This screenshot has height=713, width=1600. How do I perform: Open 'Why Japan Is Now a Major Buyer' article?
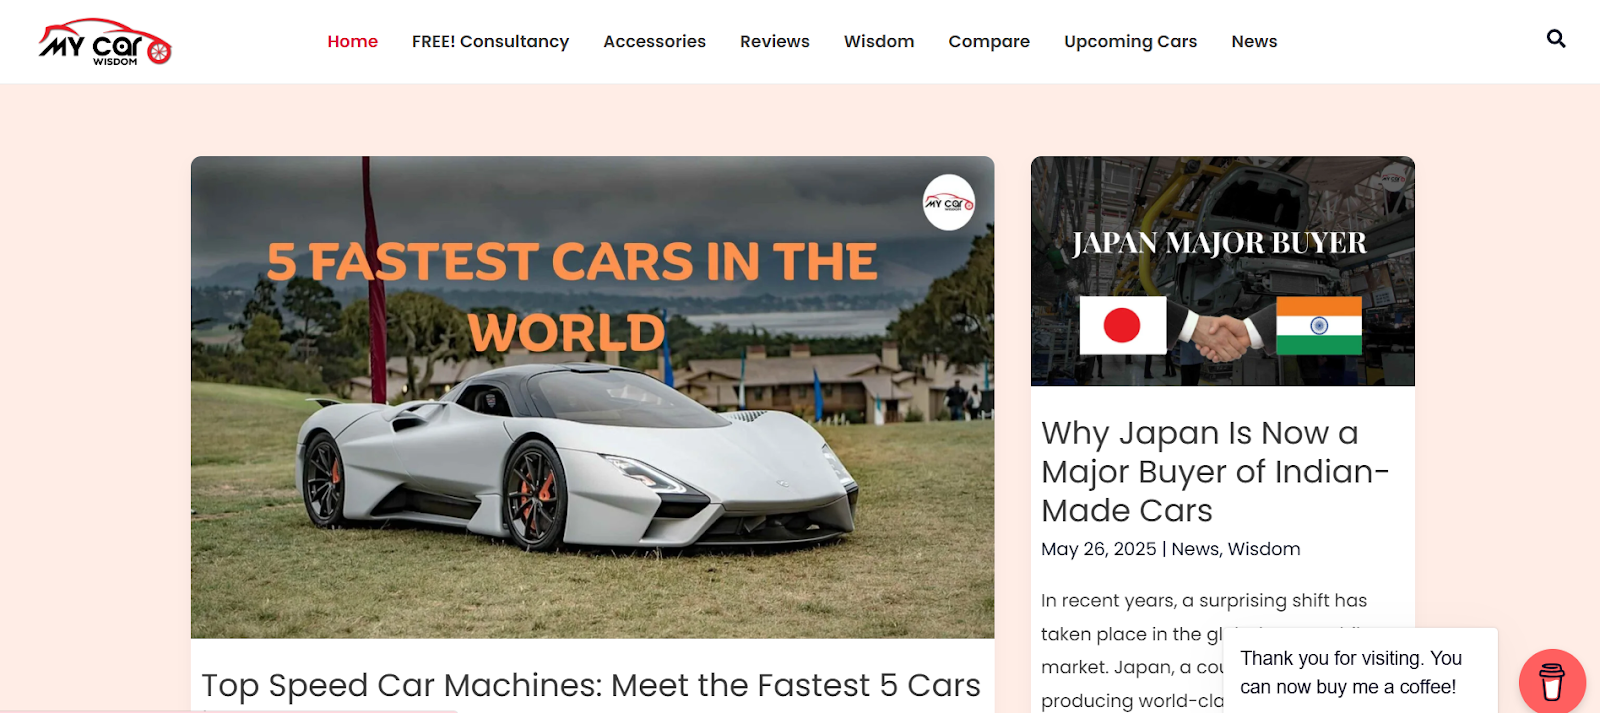pos(1215,471)
